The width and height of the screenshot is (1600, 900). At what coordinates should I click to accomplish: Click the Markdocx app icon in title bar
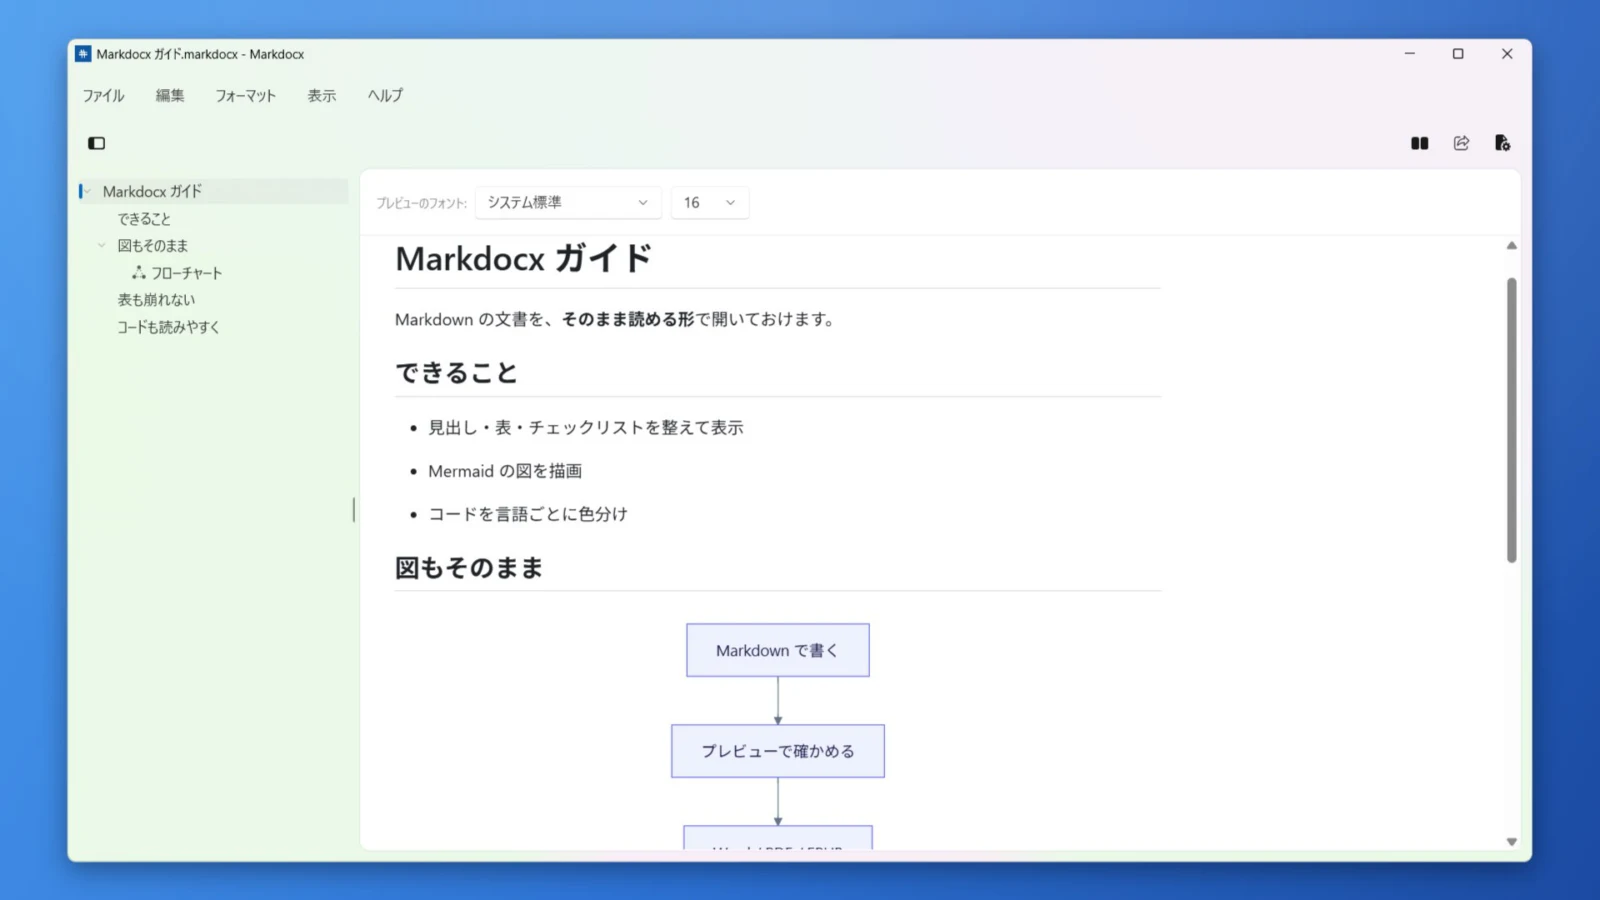pyautogui.click(x=83, y=54)
